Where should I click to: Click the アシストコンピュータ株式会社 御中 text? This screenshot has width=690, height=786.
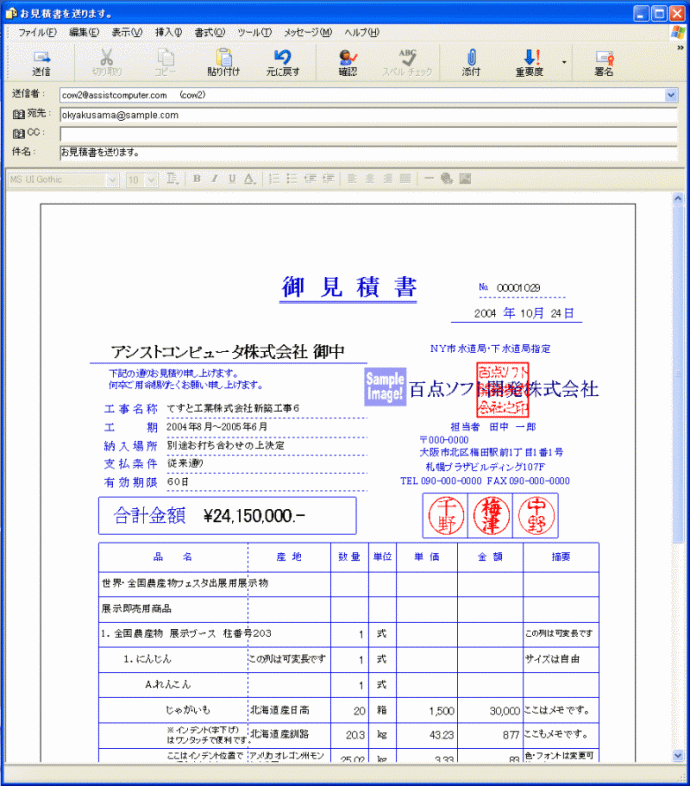coord(228,351)
